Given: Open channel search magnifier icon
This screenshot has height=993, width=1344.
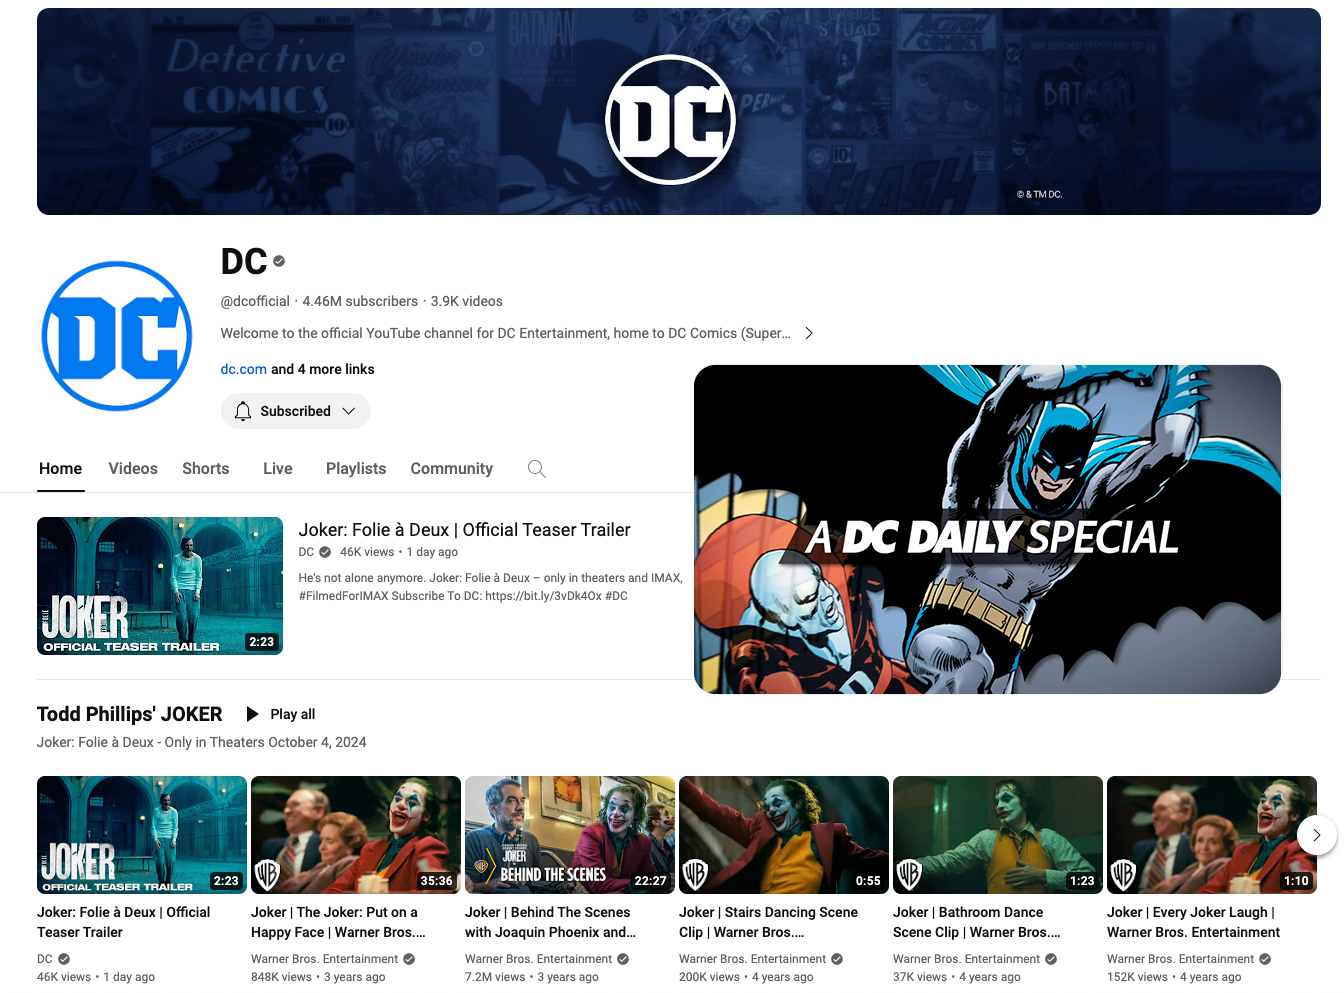Looking at the screenshot, I should [537, 469].
